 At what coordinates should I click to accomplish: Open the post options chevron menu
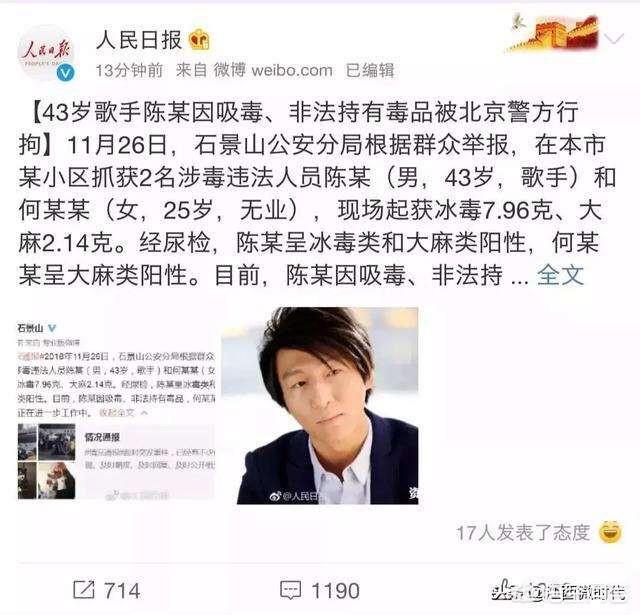(x=613, y=39)
